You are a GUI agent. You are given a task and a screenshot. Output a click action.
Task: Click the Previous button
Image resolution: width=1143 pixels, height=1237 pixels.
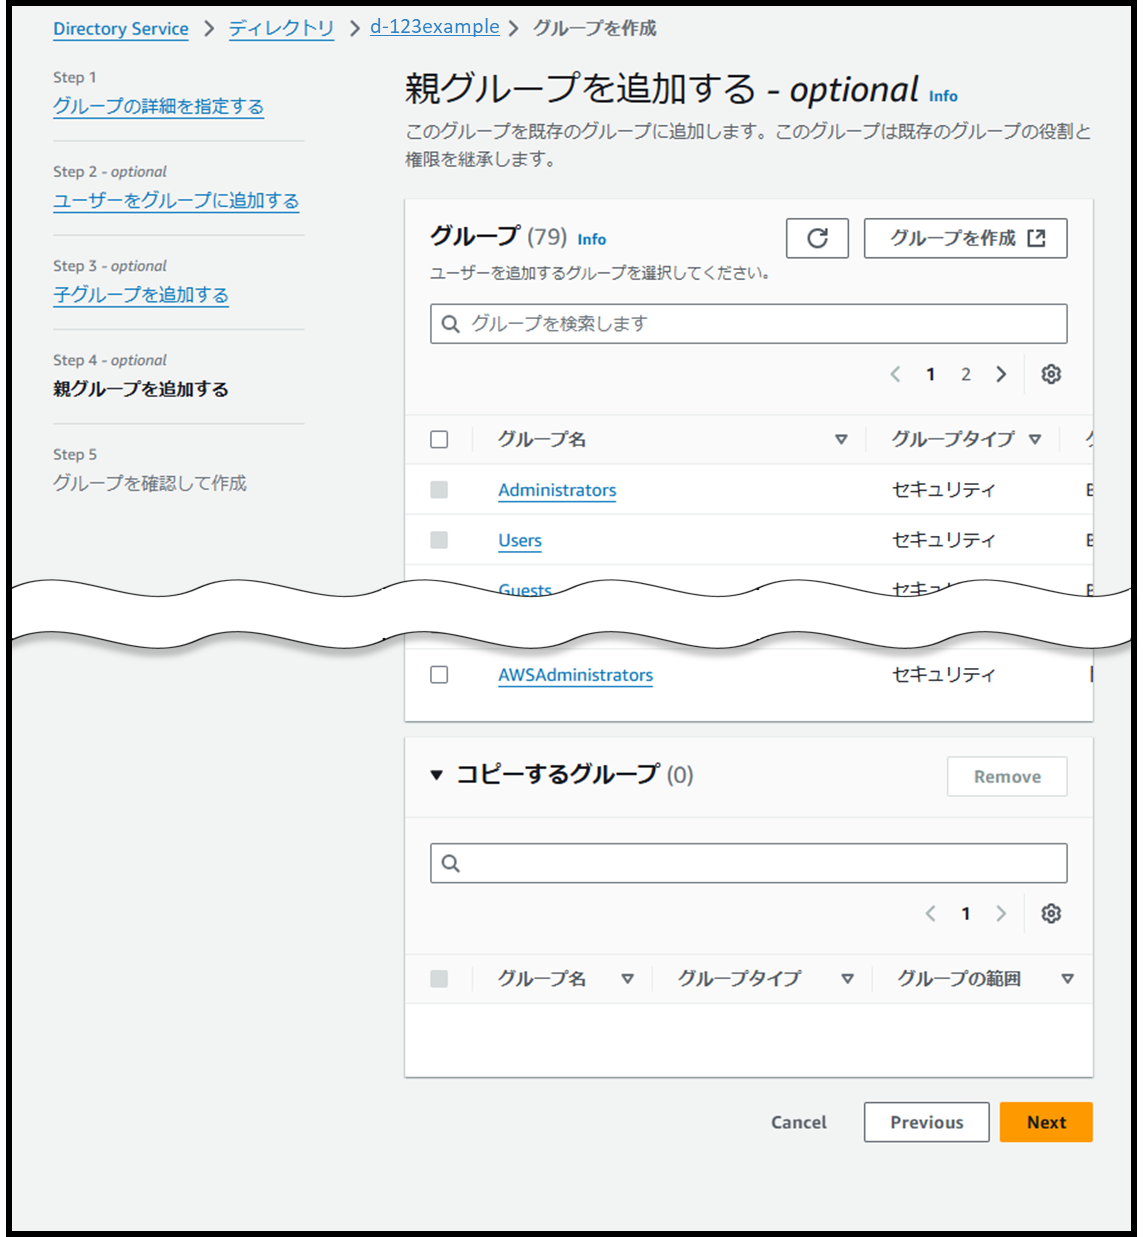(x=927, y=1122)
